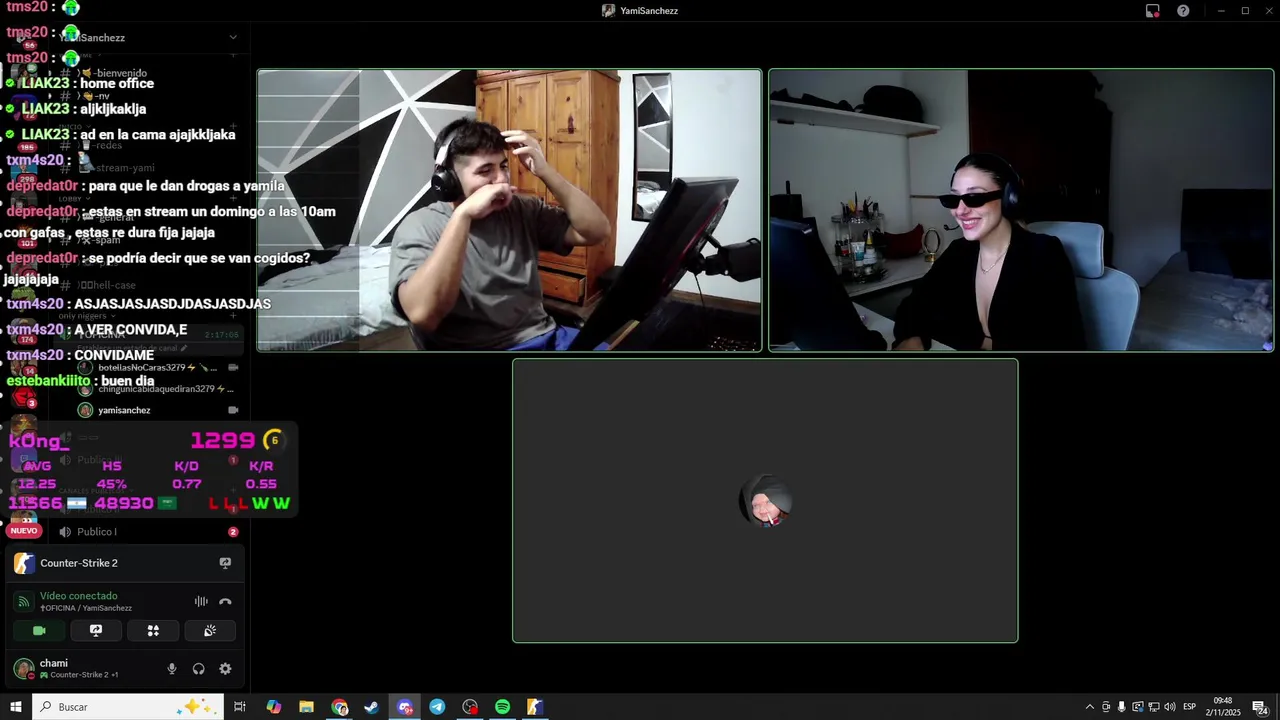The height and width of the screenshot is (720, 1280).
Task: Click the NUEVO unread badge
Action: click(x=24, y=531)
